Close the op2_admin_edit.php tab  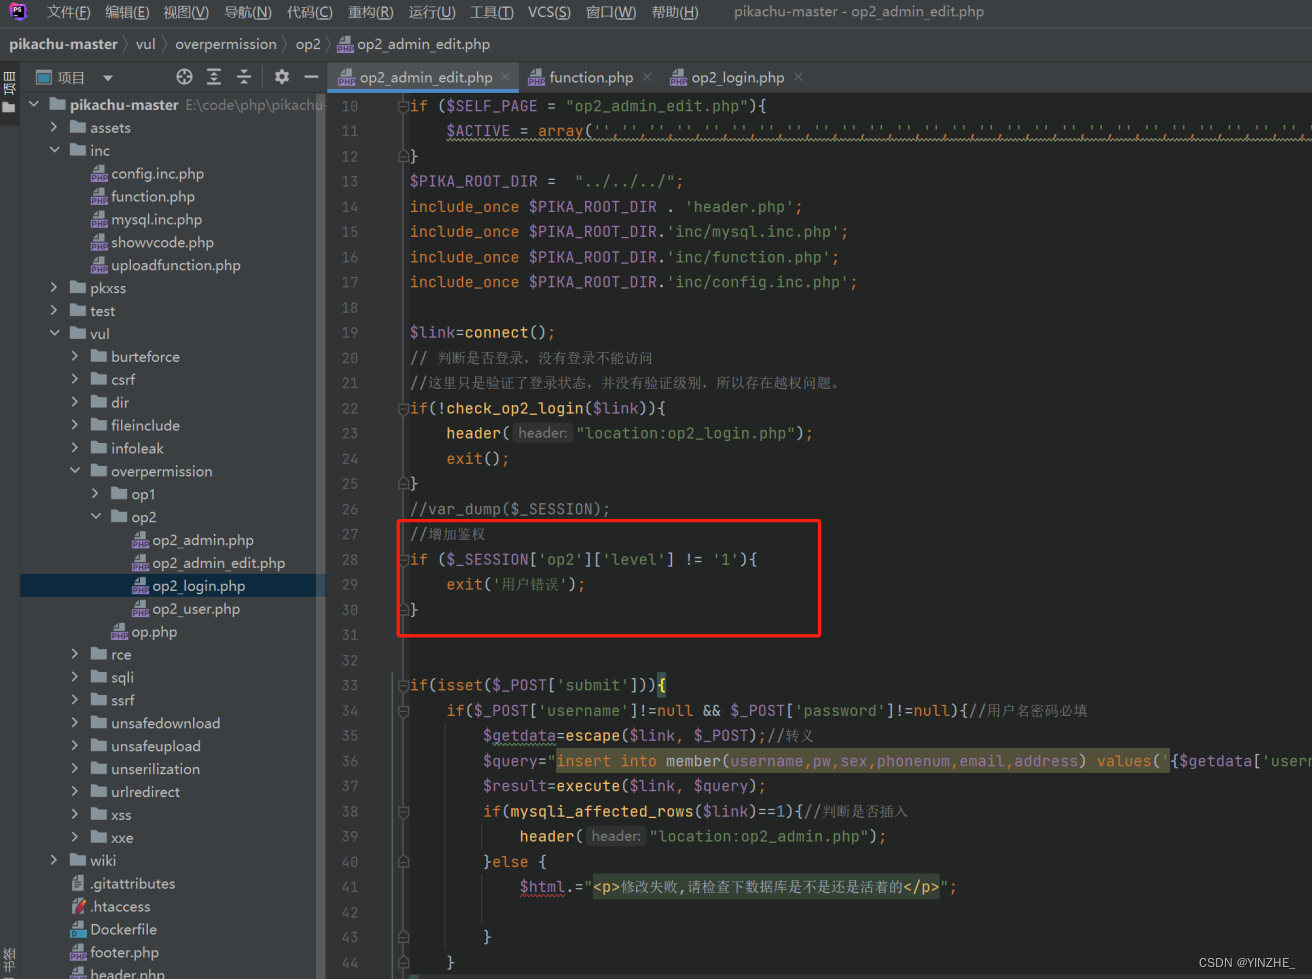pyautogui.click(x=505, y=77)
